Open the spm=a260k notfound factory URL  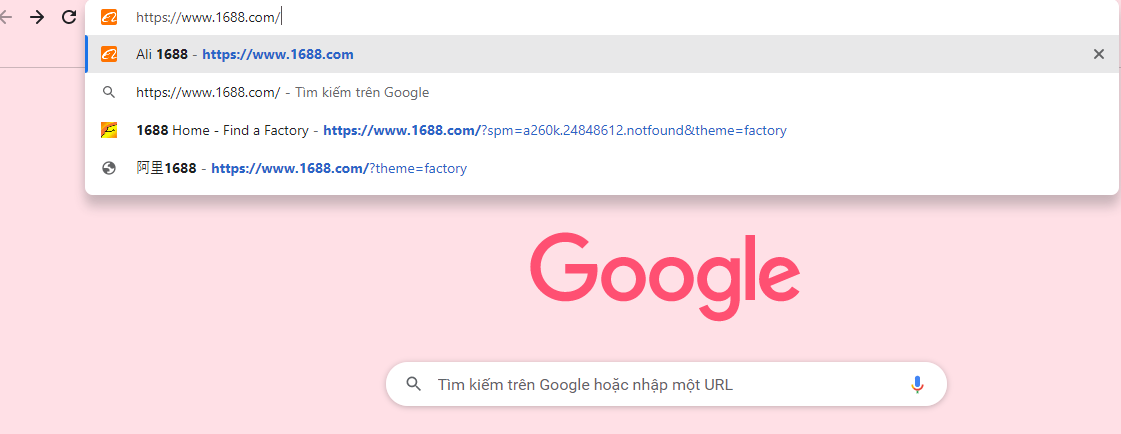click(555, 131)
